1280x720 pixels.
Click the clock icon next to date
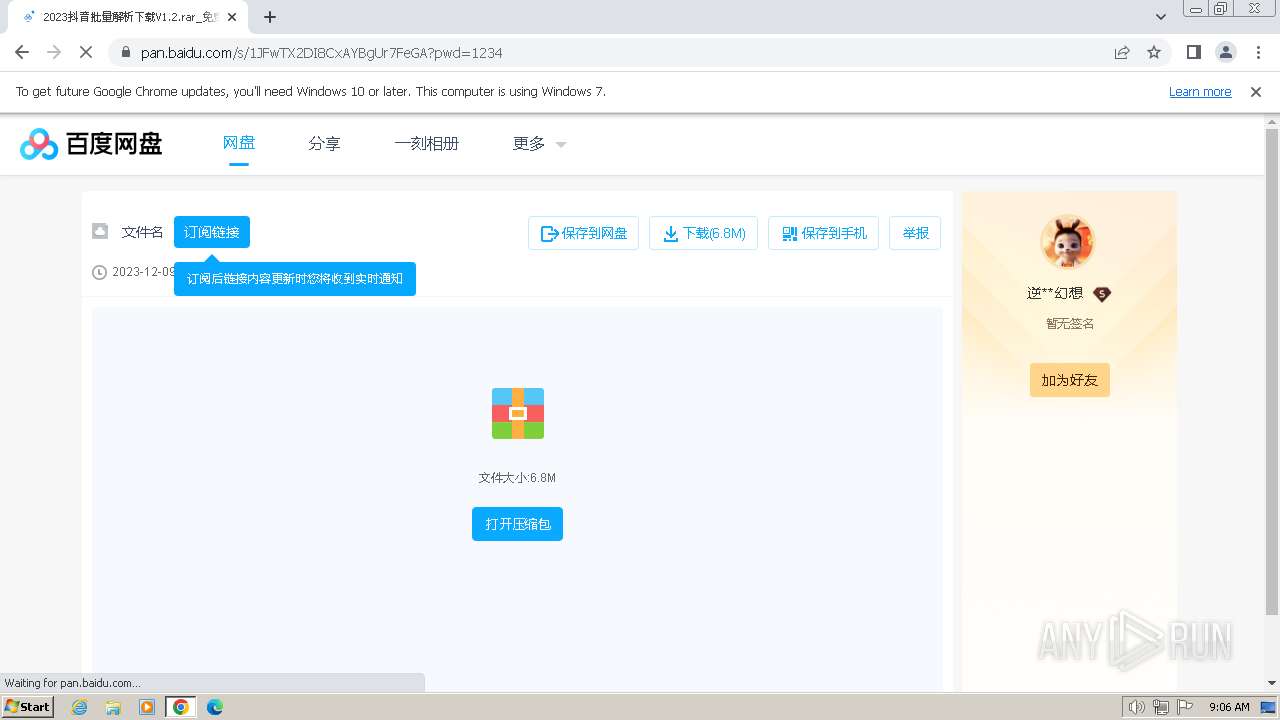click(99, 272)
